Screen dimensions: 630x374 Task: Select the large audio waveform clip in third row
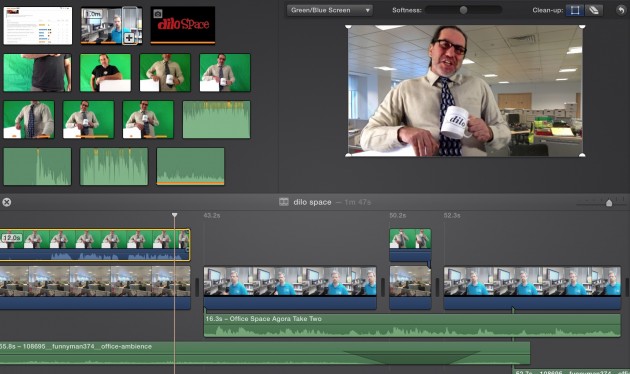click(217, 120)
